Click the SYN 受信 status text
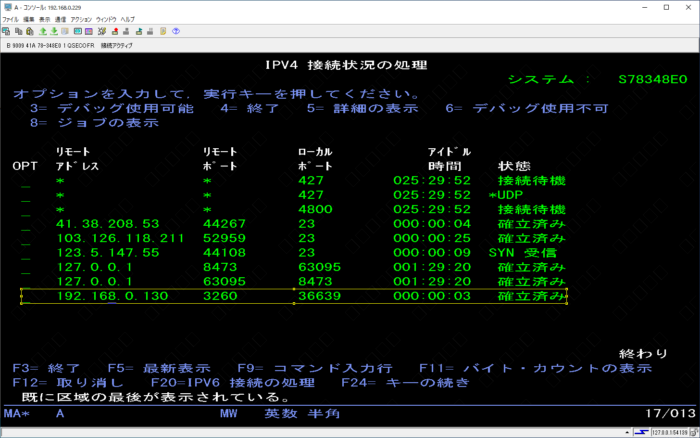This screenshot has width=700, height=438. (523, 253)
